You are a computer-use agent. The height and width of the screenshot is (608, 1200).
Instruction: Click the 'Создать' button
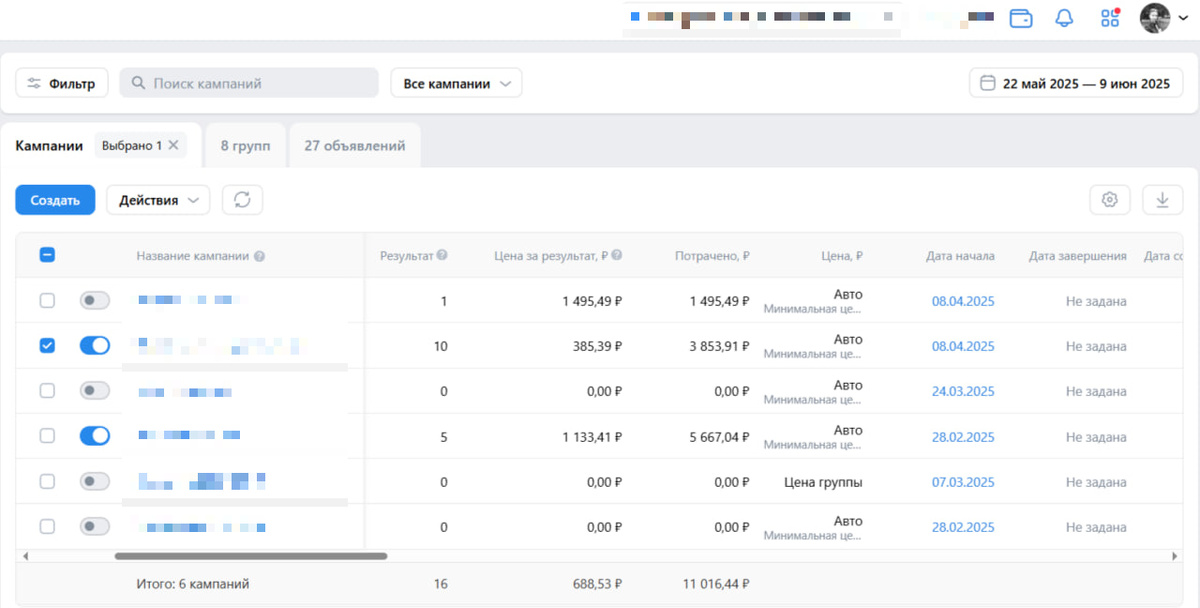pos(55,200)
